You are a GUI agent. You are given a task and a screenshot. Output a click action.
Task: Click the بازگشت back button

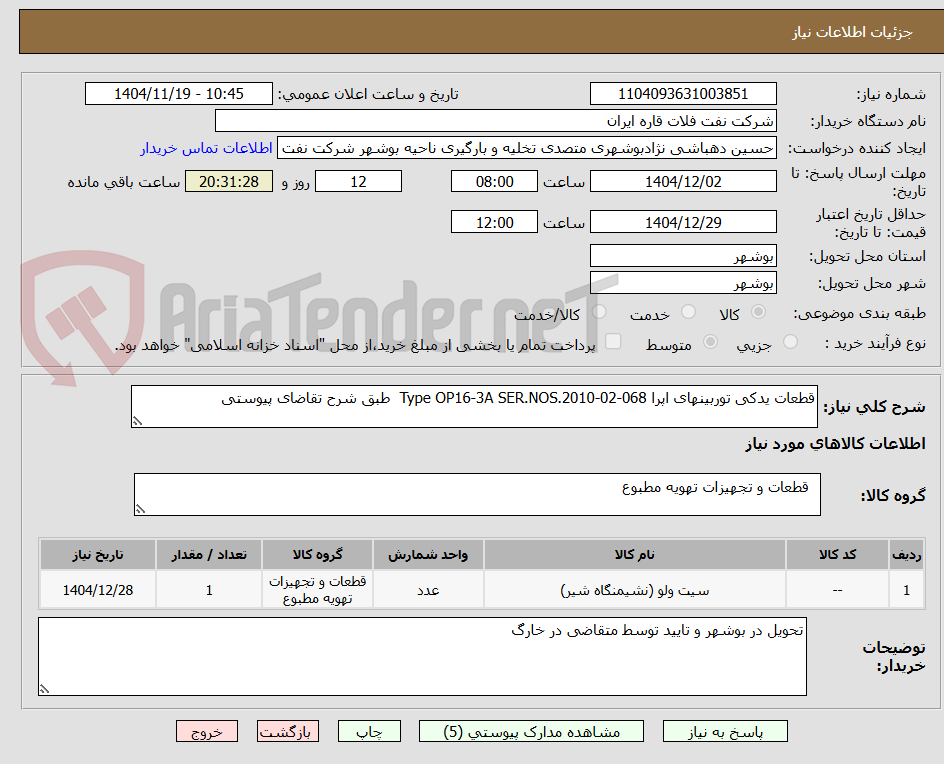pyautogui.click(x=288, y=731)
